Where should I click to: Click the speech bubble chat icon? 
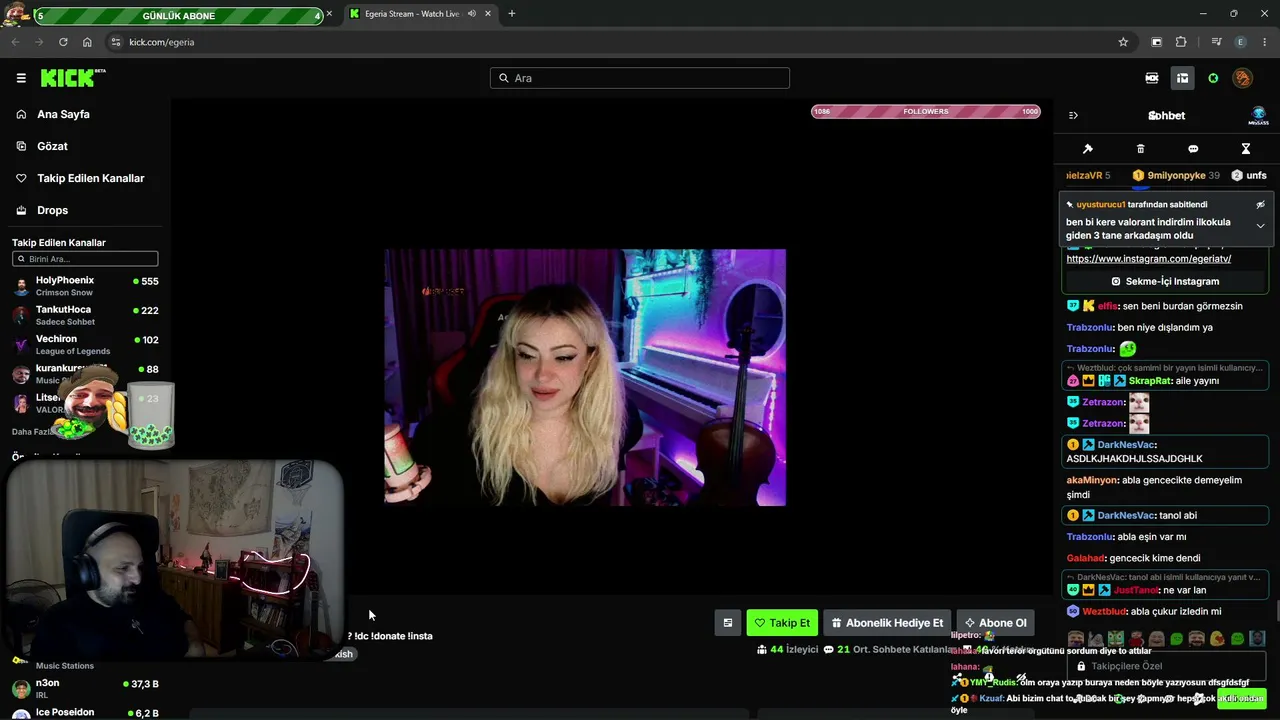click(1193, 149)
